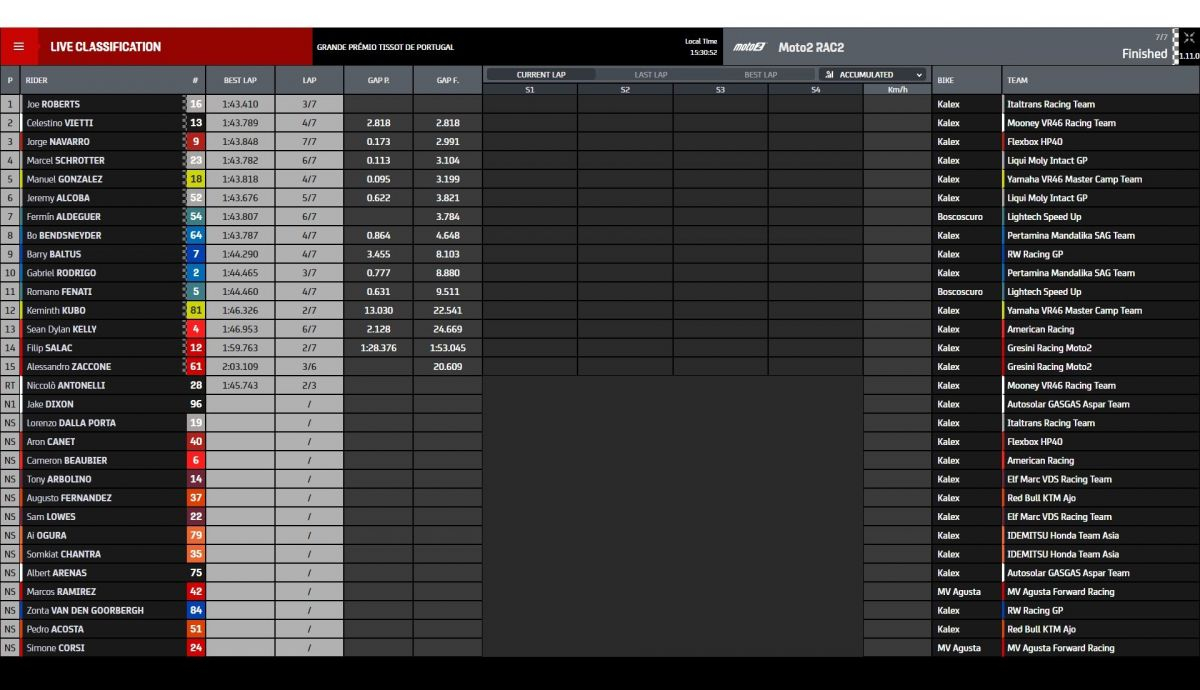
Task: Click the Gap P. column header
Action: pos(378,80)
